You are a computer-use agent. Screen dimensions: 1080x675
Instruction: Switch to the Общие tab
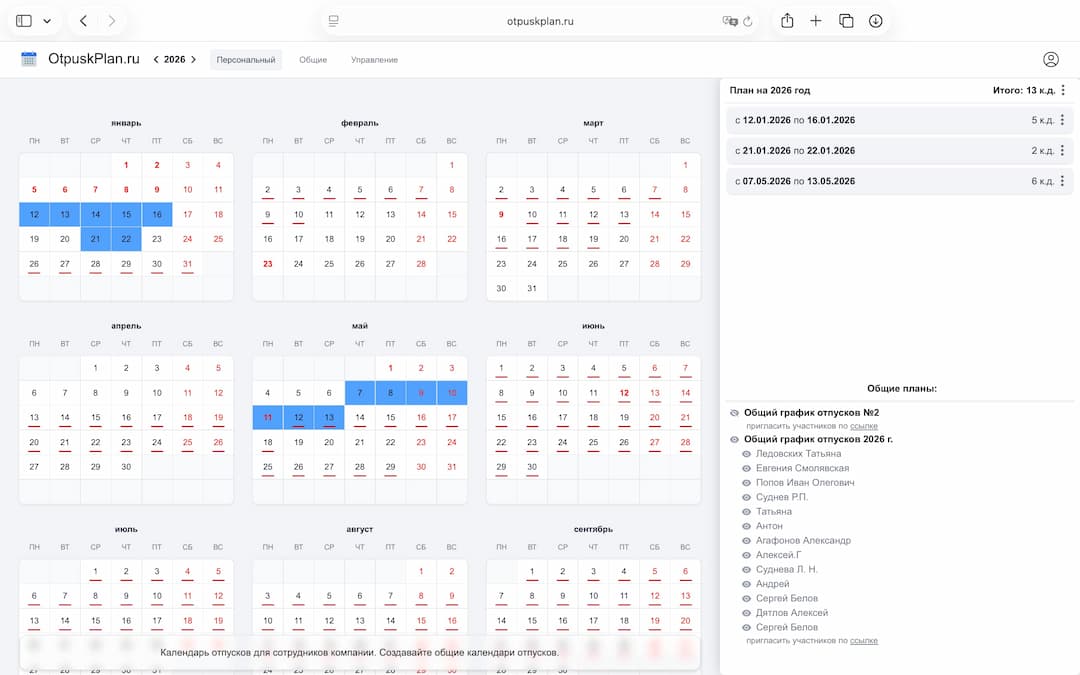click(313, 60)
